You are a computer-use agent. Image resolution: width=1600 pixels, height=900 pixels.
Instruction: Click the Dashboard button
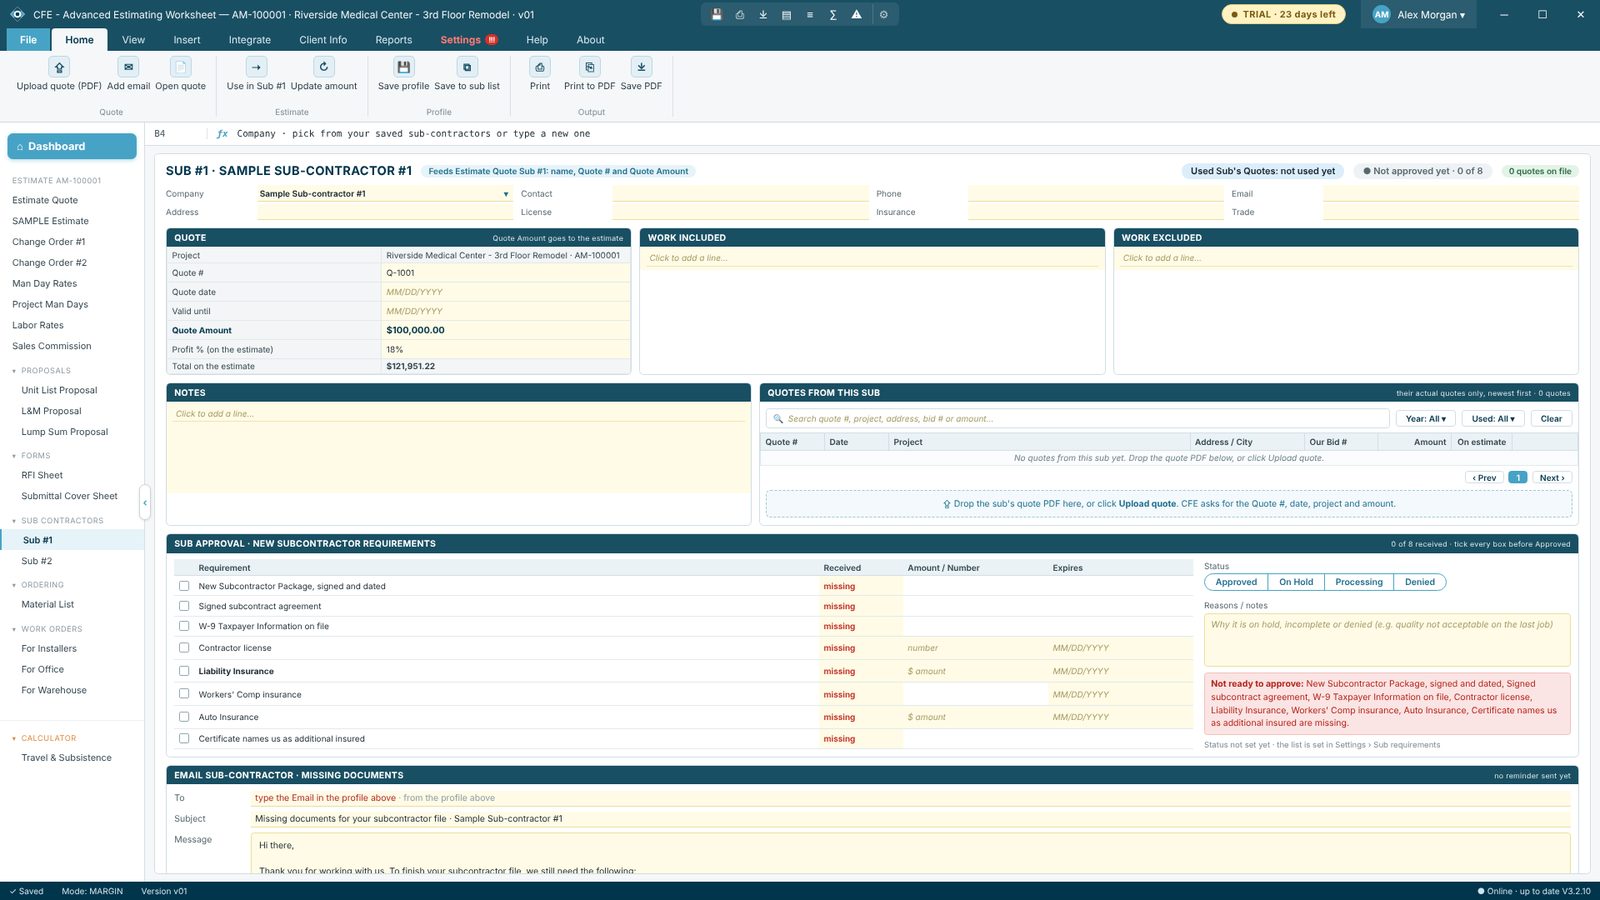point(72,146)
